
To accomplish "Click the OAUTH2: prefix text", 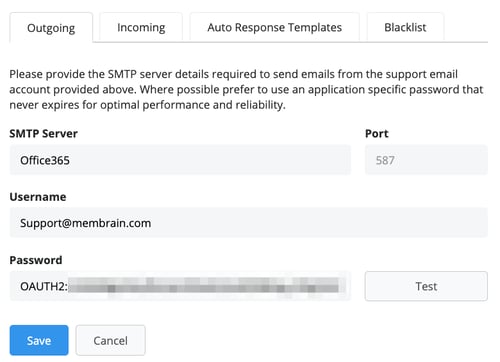I will click(44, 286).
